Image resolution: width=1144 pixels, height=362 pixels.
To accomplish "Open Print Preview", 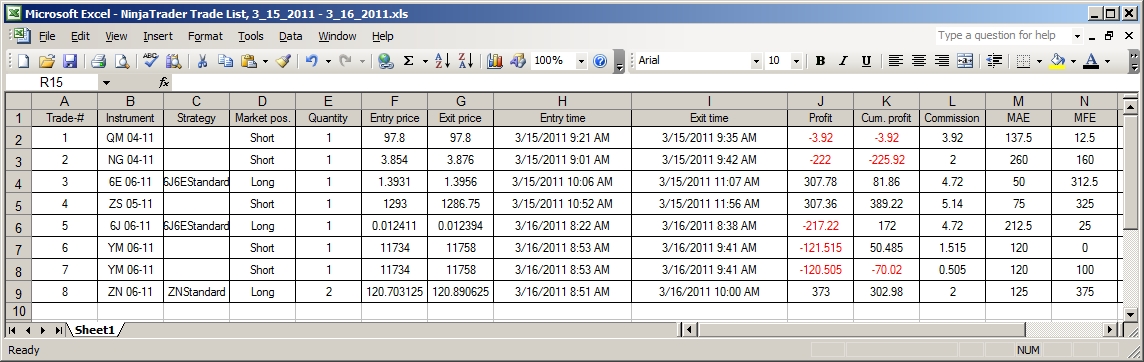I will [121, 61].
